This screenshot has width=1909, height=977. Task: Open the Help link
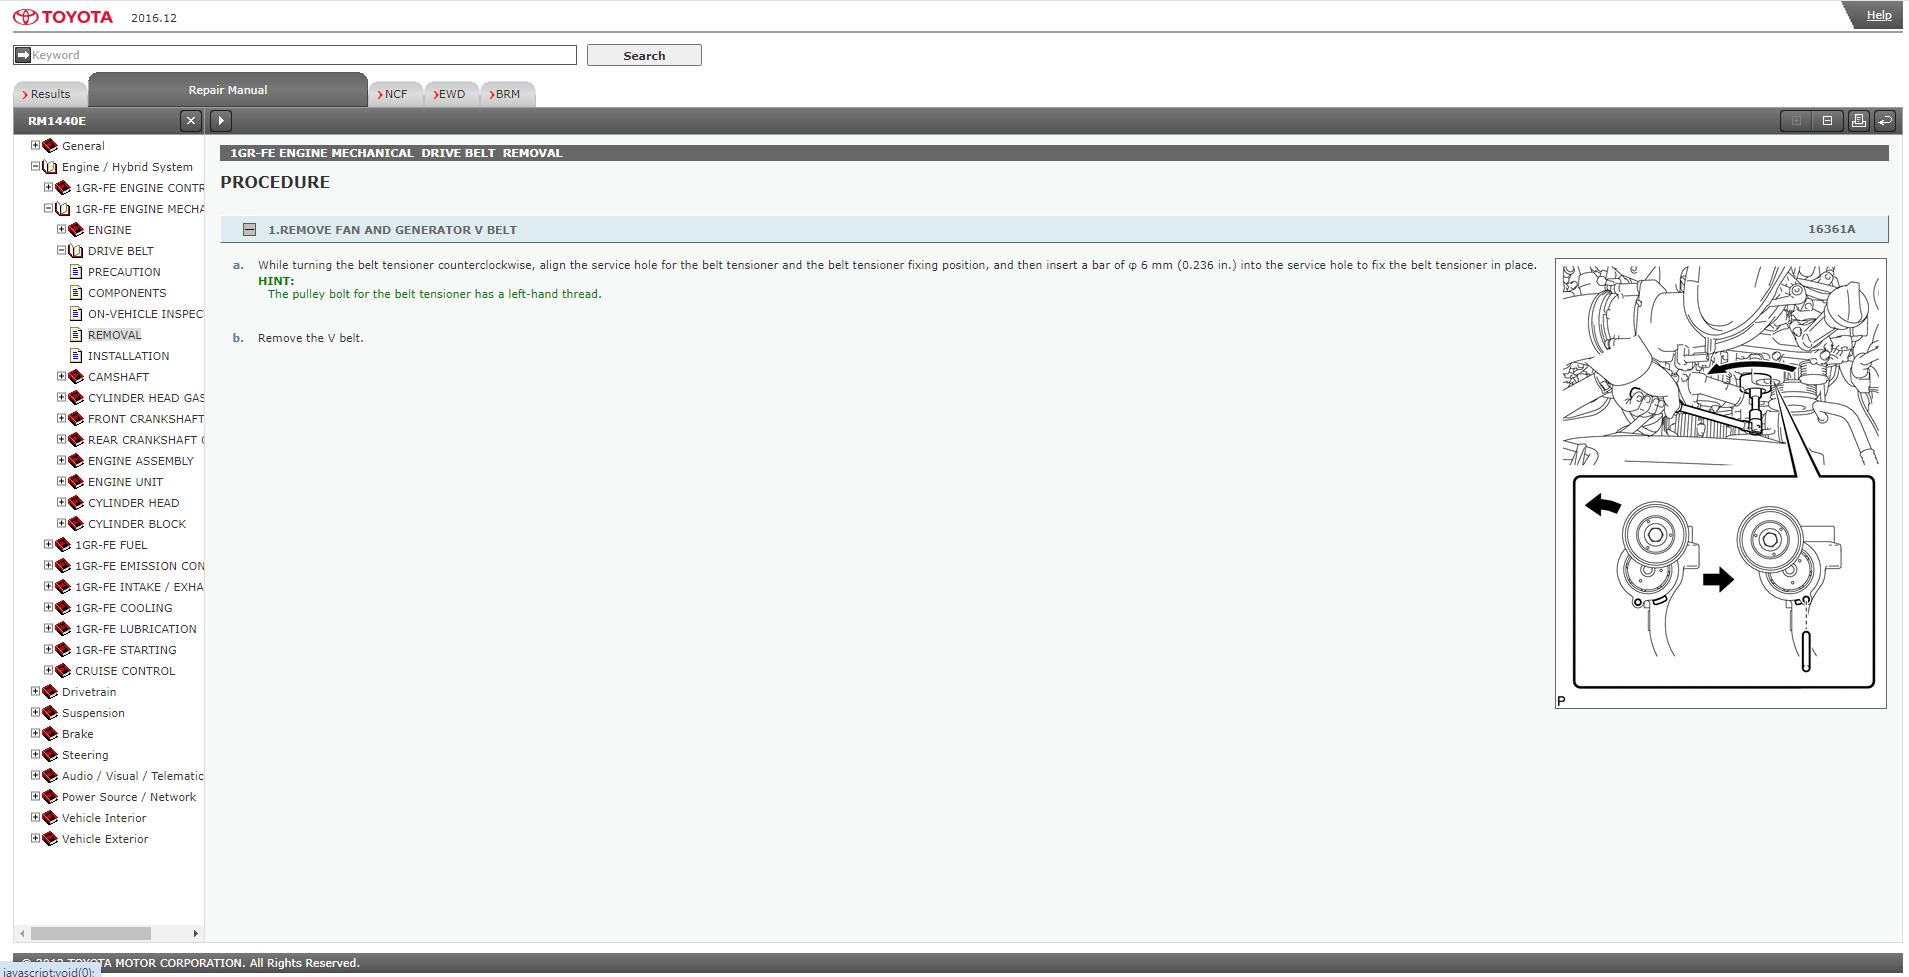coord(1878,15)
